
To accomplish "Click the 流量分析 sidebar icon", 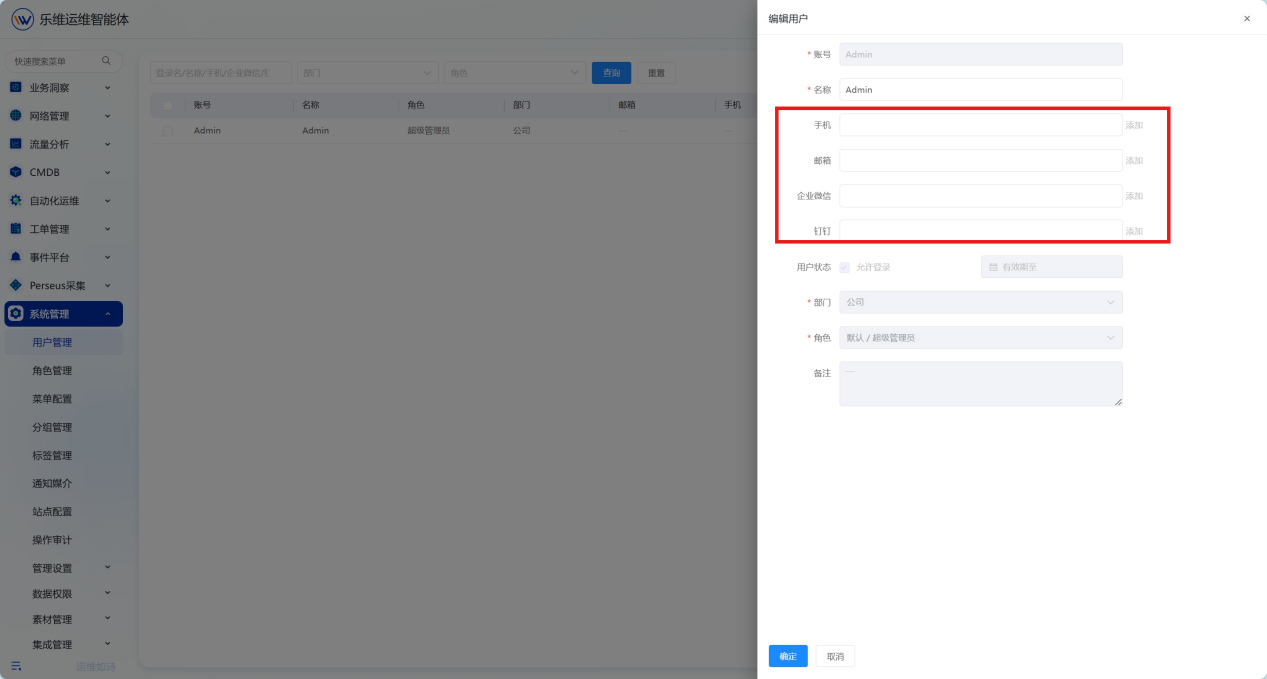I will [16, 144].
